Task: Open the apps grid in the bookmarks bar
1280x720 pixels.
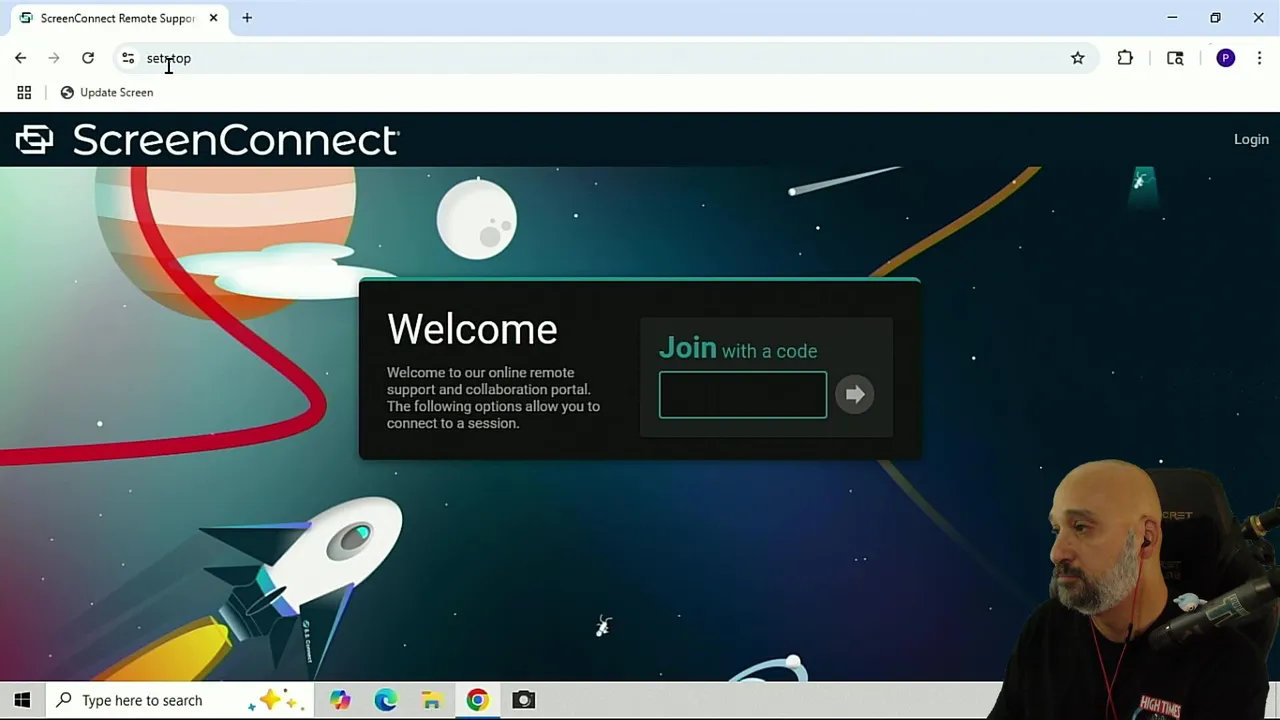Action: coord(24,92)
